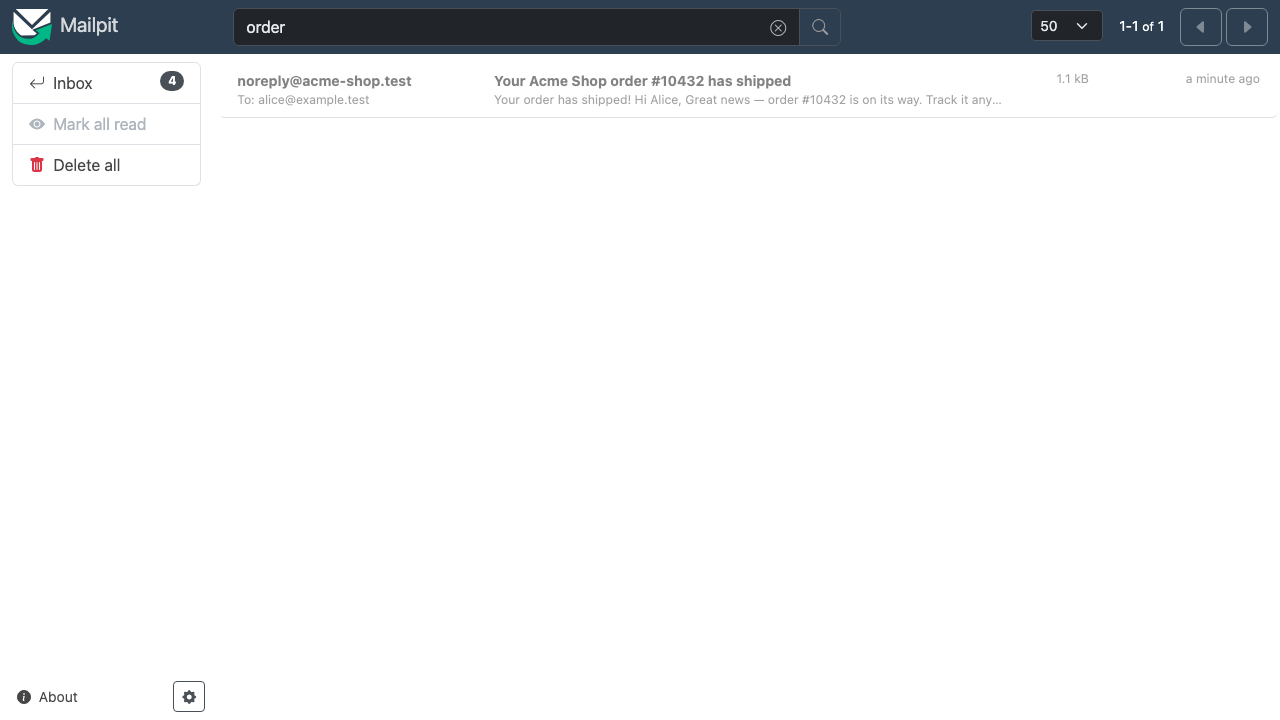Click Delete all
Viewport: 1280px width, 720px height.
click(106, 165)
